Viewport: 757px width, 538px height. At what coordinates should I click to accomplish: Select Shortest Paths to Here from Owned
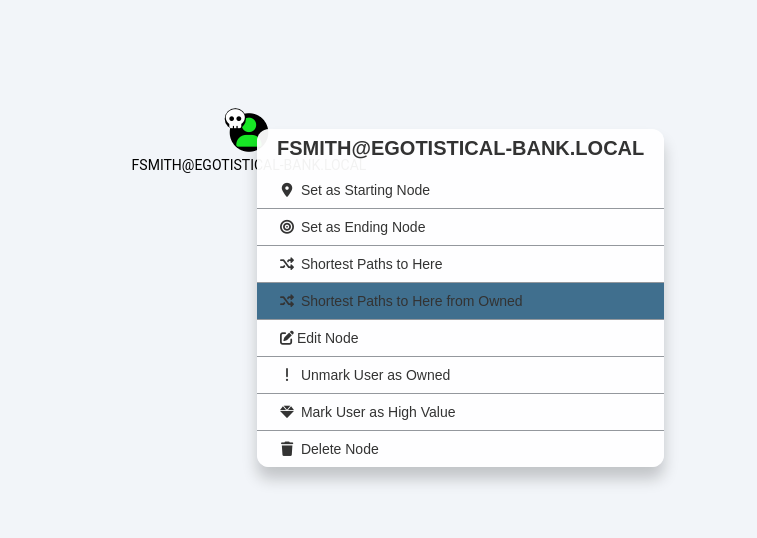click(411, 301)
